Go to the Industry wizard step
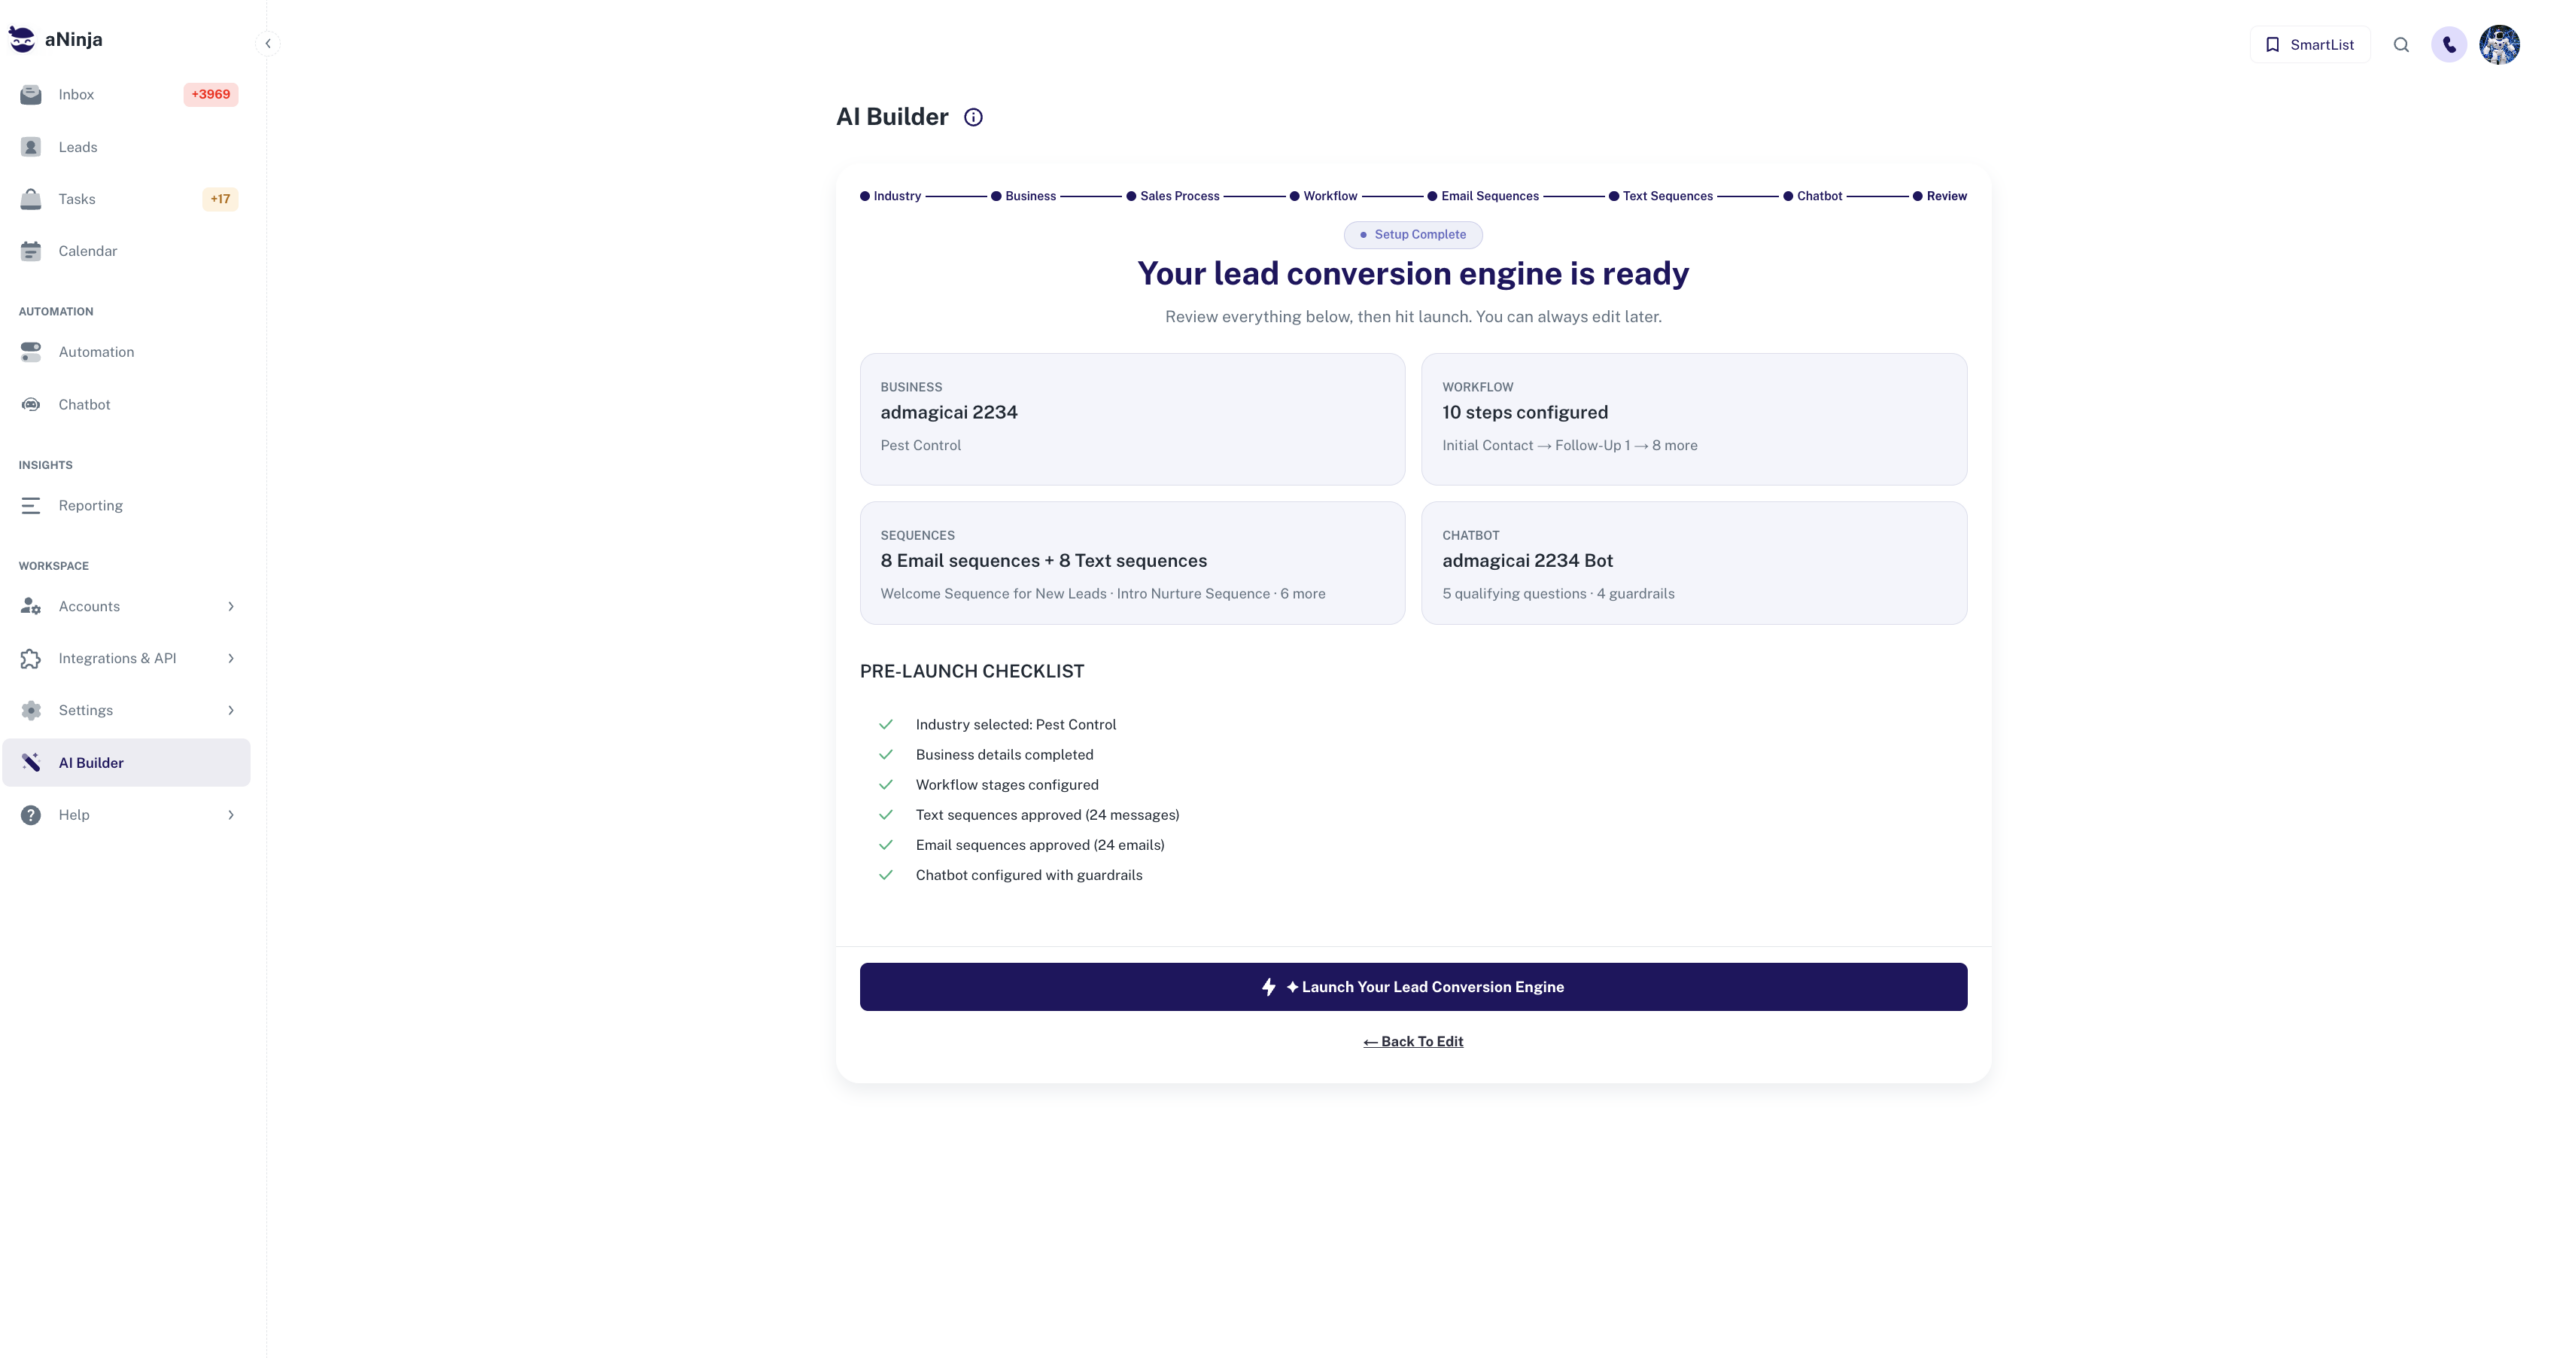This screenshot has width=2560, height=1358. (x=890, y=196)
